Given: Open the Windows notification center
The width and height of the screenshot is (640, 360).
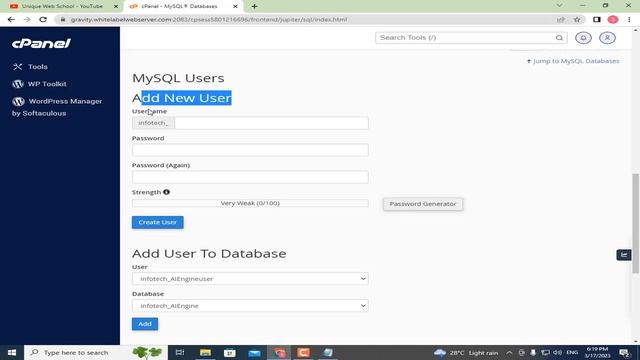Looking at the screenshot, I should (624, 353).
